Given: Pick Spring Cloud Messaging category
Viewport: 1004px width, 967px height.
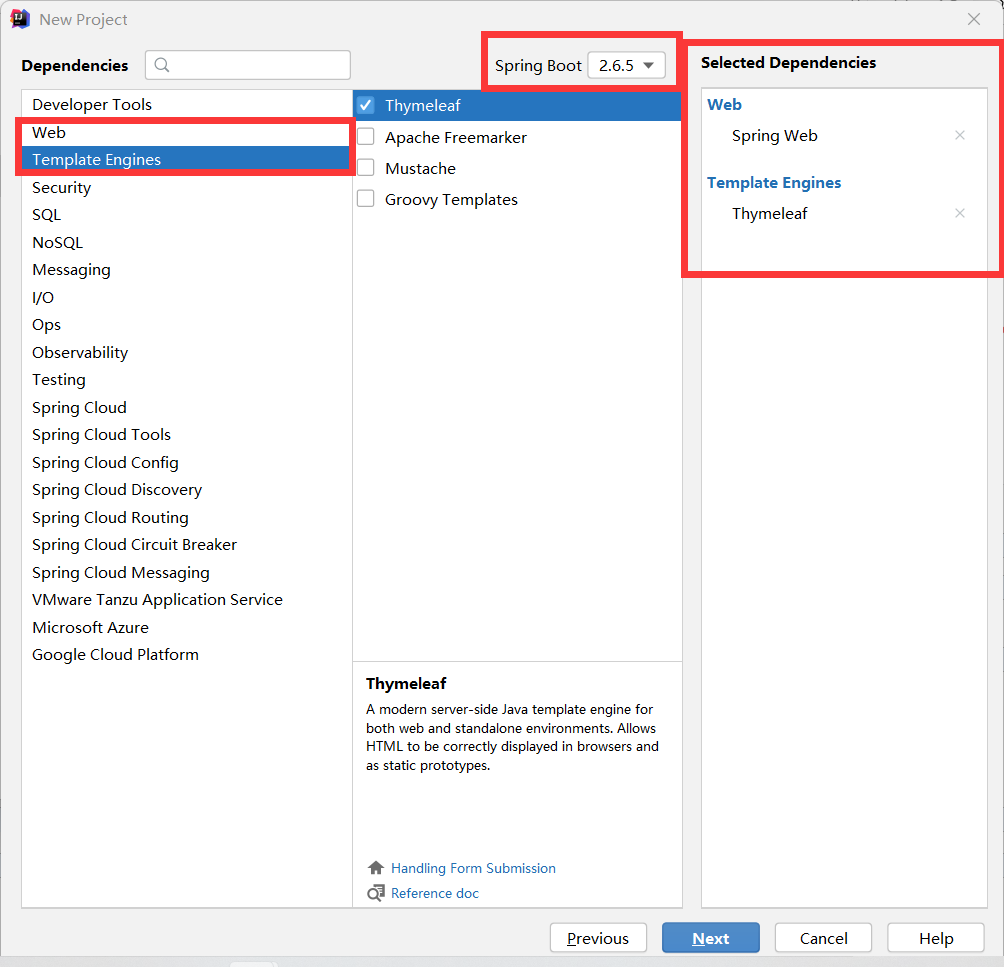Looking at the screenshot, I should coord(186,573).
